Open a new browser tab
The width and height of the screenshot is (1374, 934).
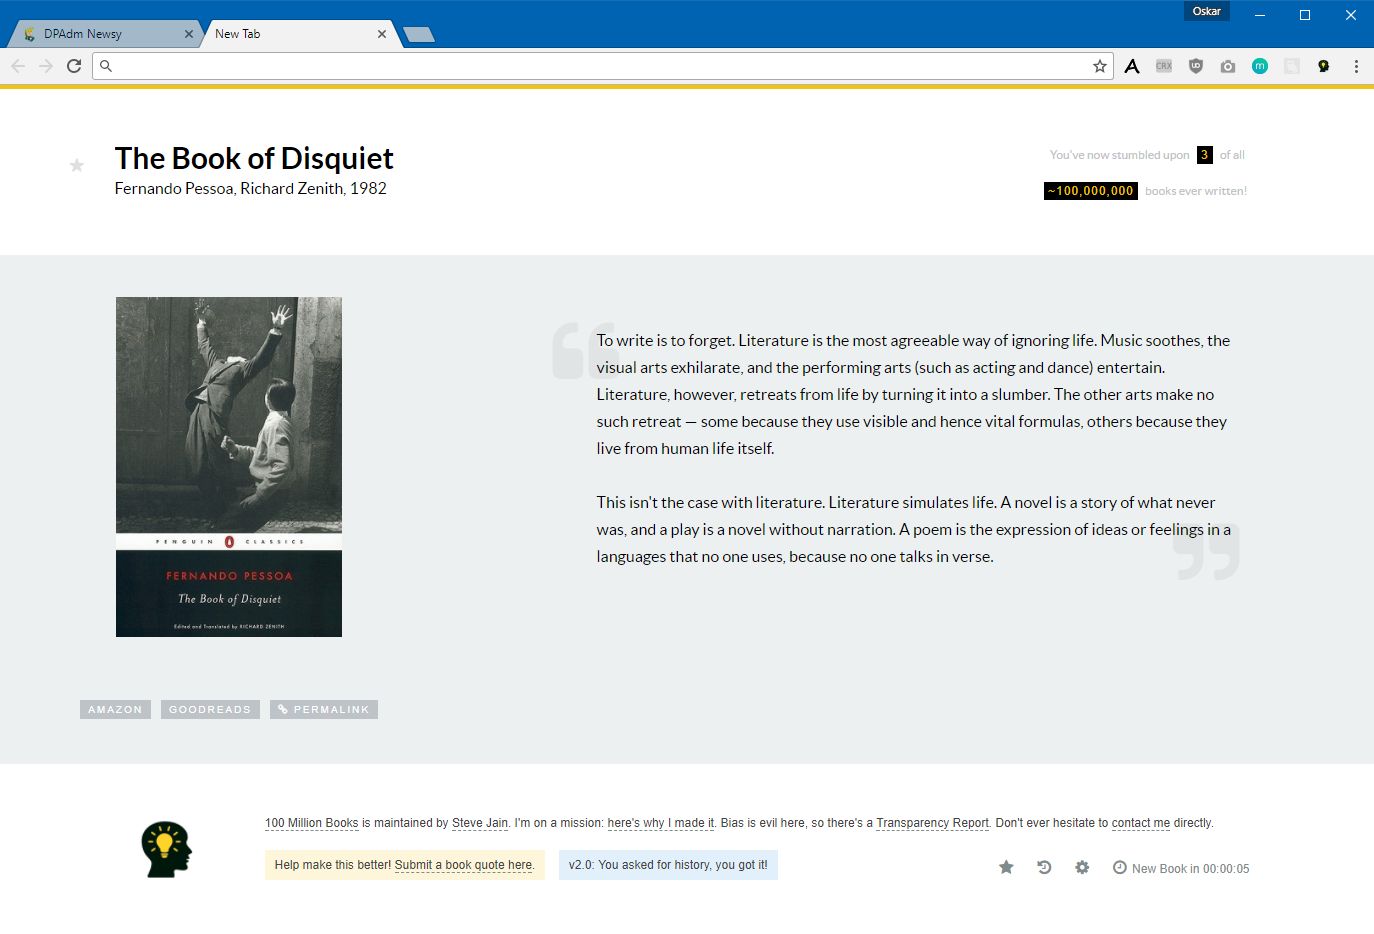[x=418, y=35]
